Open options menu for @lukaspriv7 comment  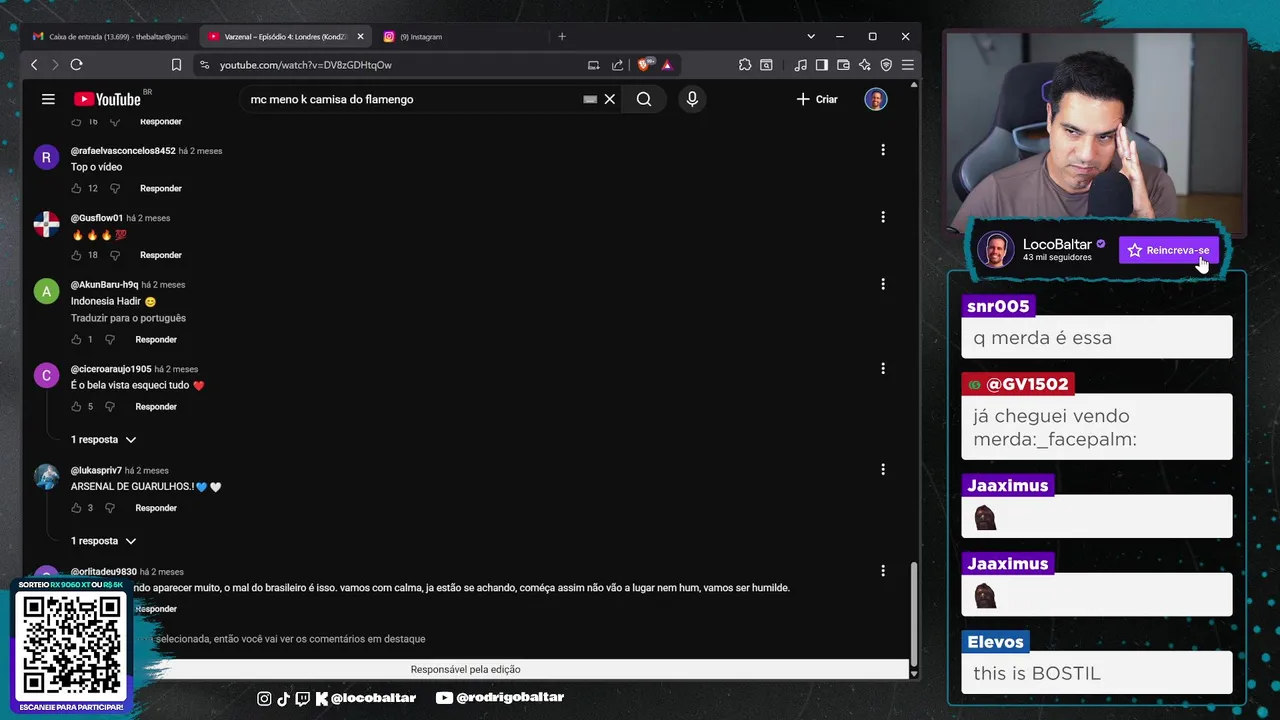pos(882,469)
